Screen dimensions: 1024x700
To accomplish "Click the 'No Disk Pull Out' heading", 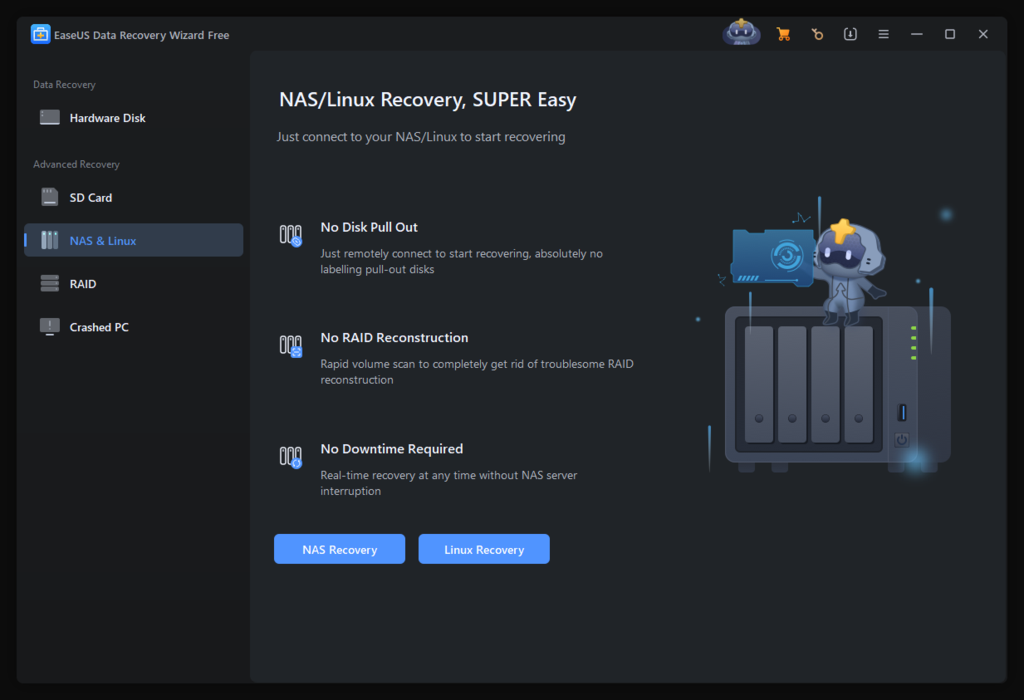I will point(369,227).
